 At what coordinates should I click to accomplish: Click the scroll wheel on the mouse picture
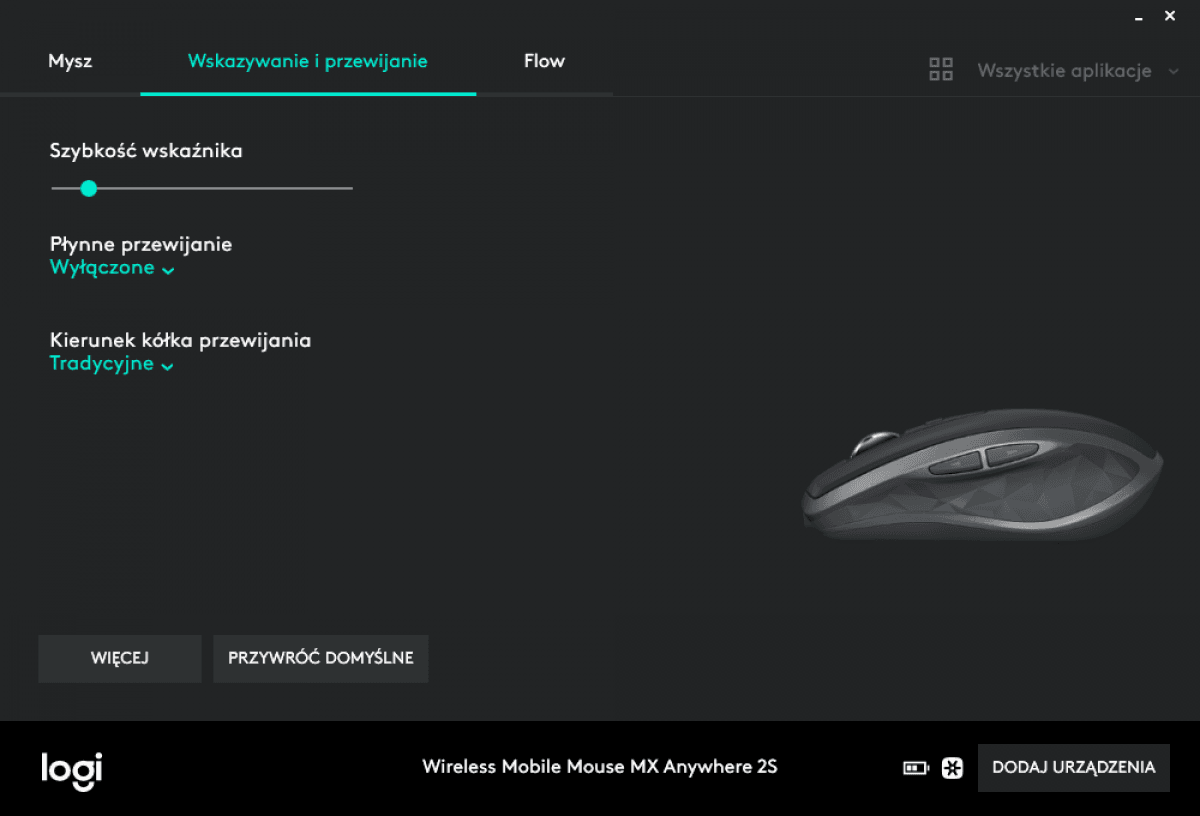(876, 442)
